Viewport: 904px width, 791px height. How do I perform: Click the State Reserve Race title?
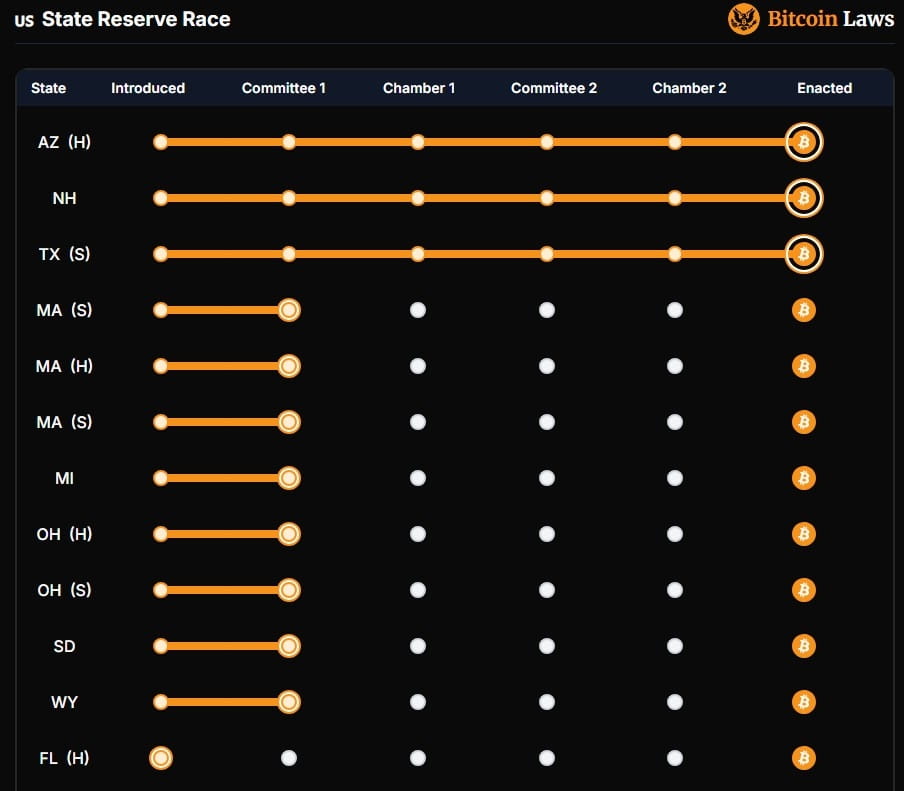[136, 18]
